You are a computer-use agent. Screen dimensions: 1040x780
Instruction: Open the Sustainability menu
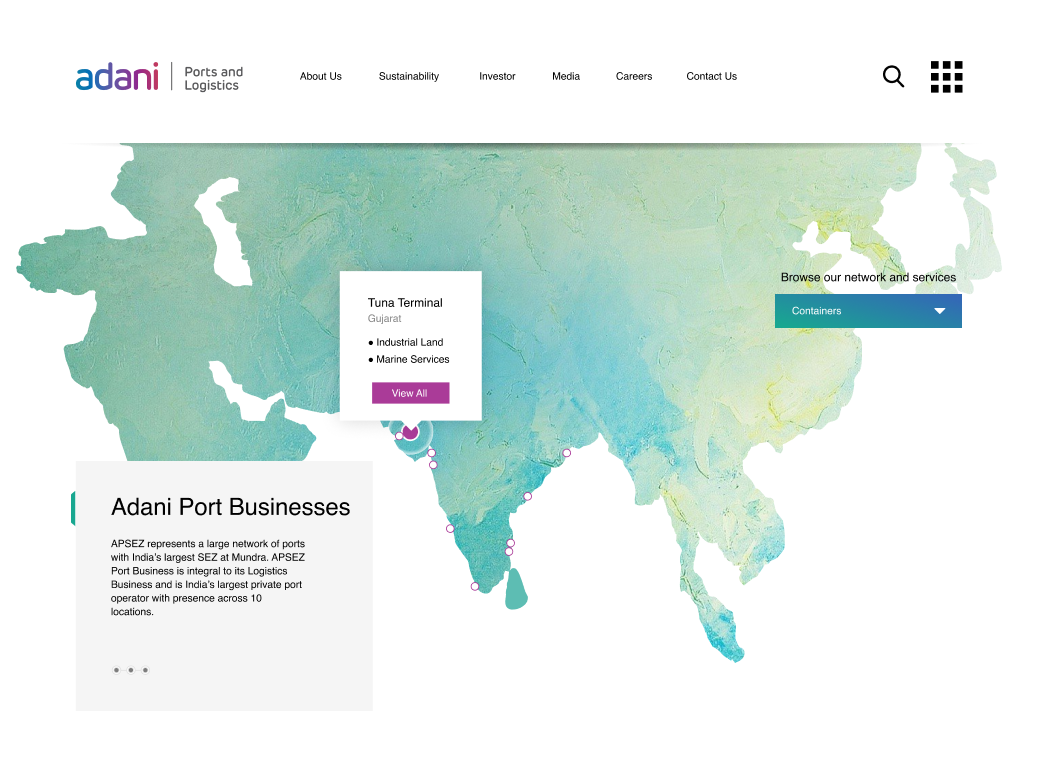(409, 76)
